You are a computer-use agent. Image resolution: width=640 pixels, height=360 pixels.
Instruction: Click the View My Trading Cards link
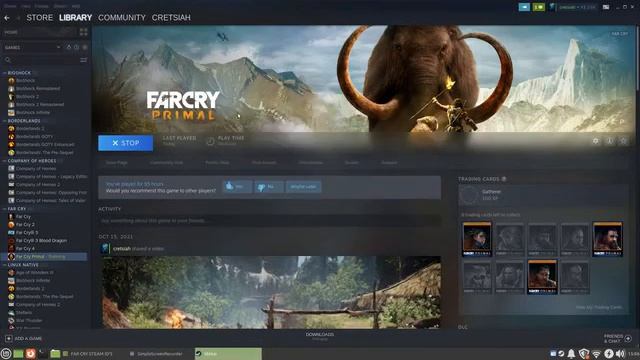(x=599, y=307)
